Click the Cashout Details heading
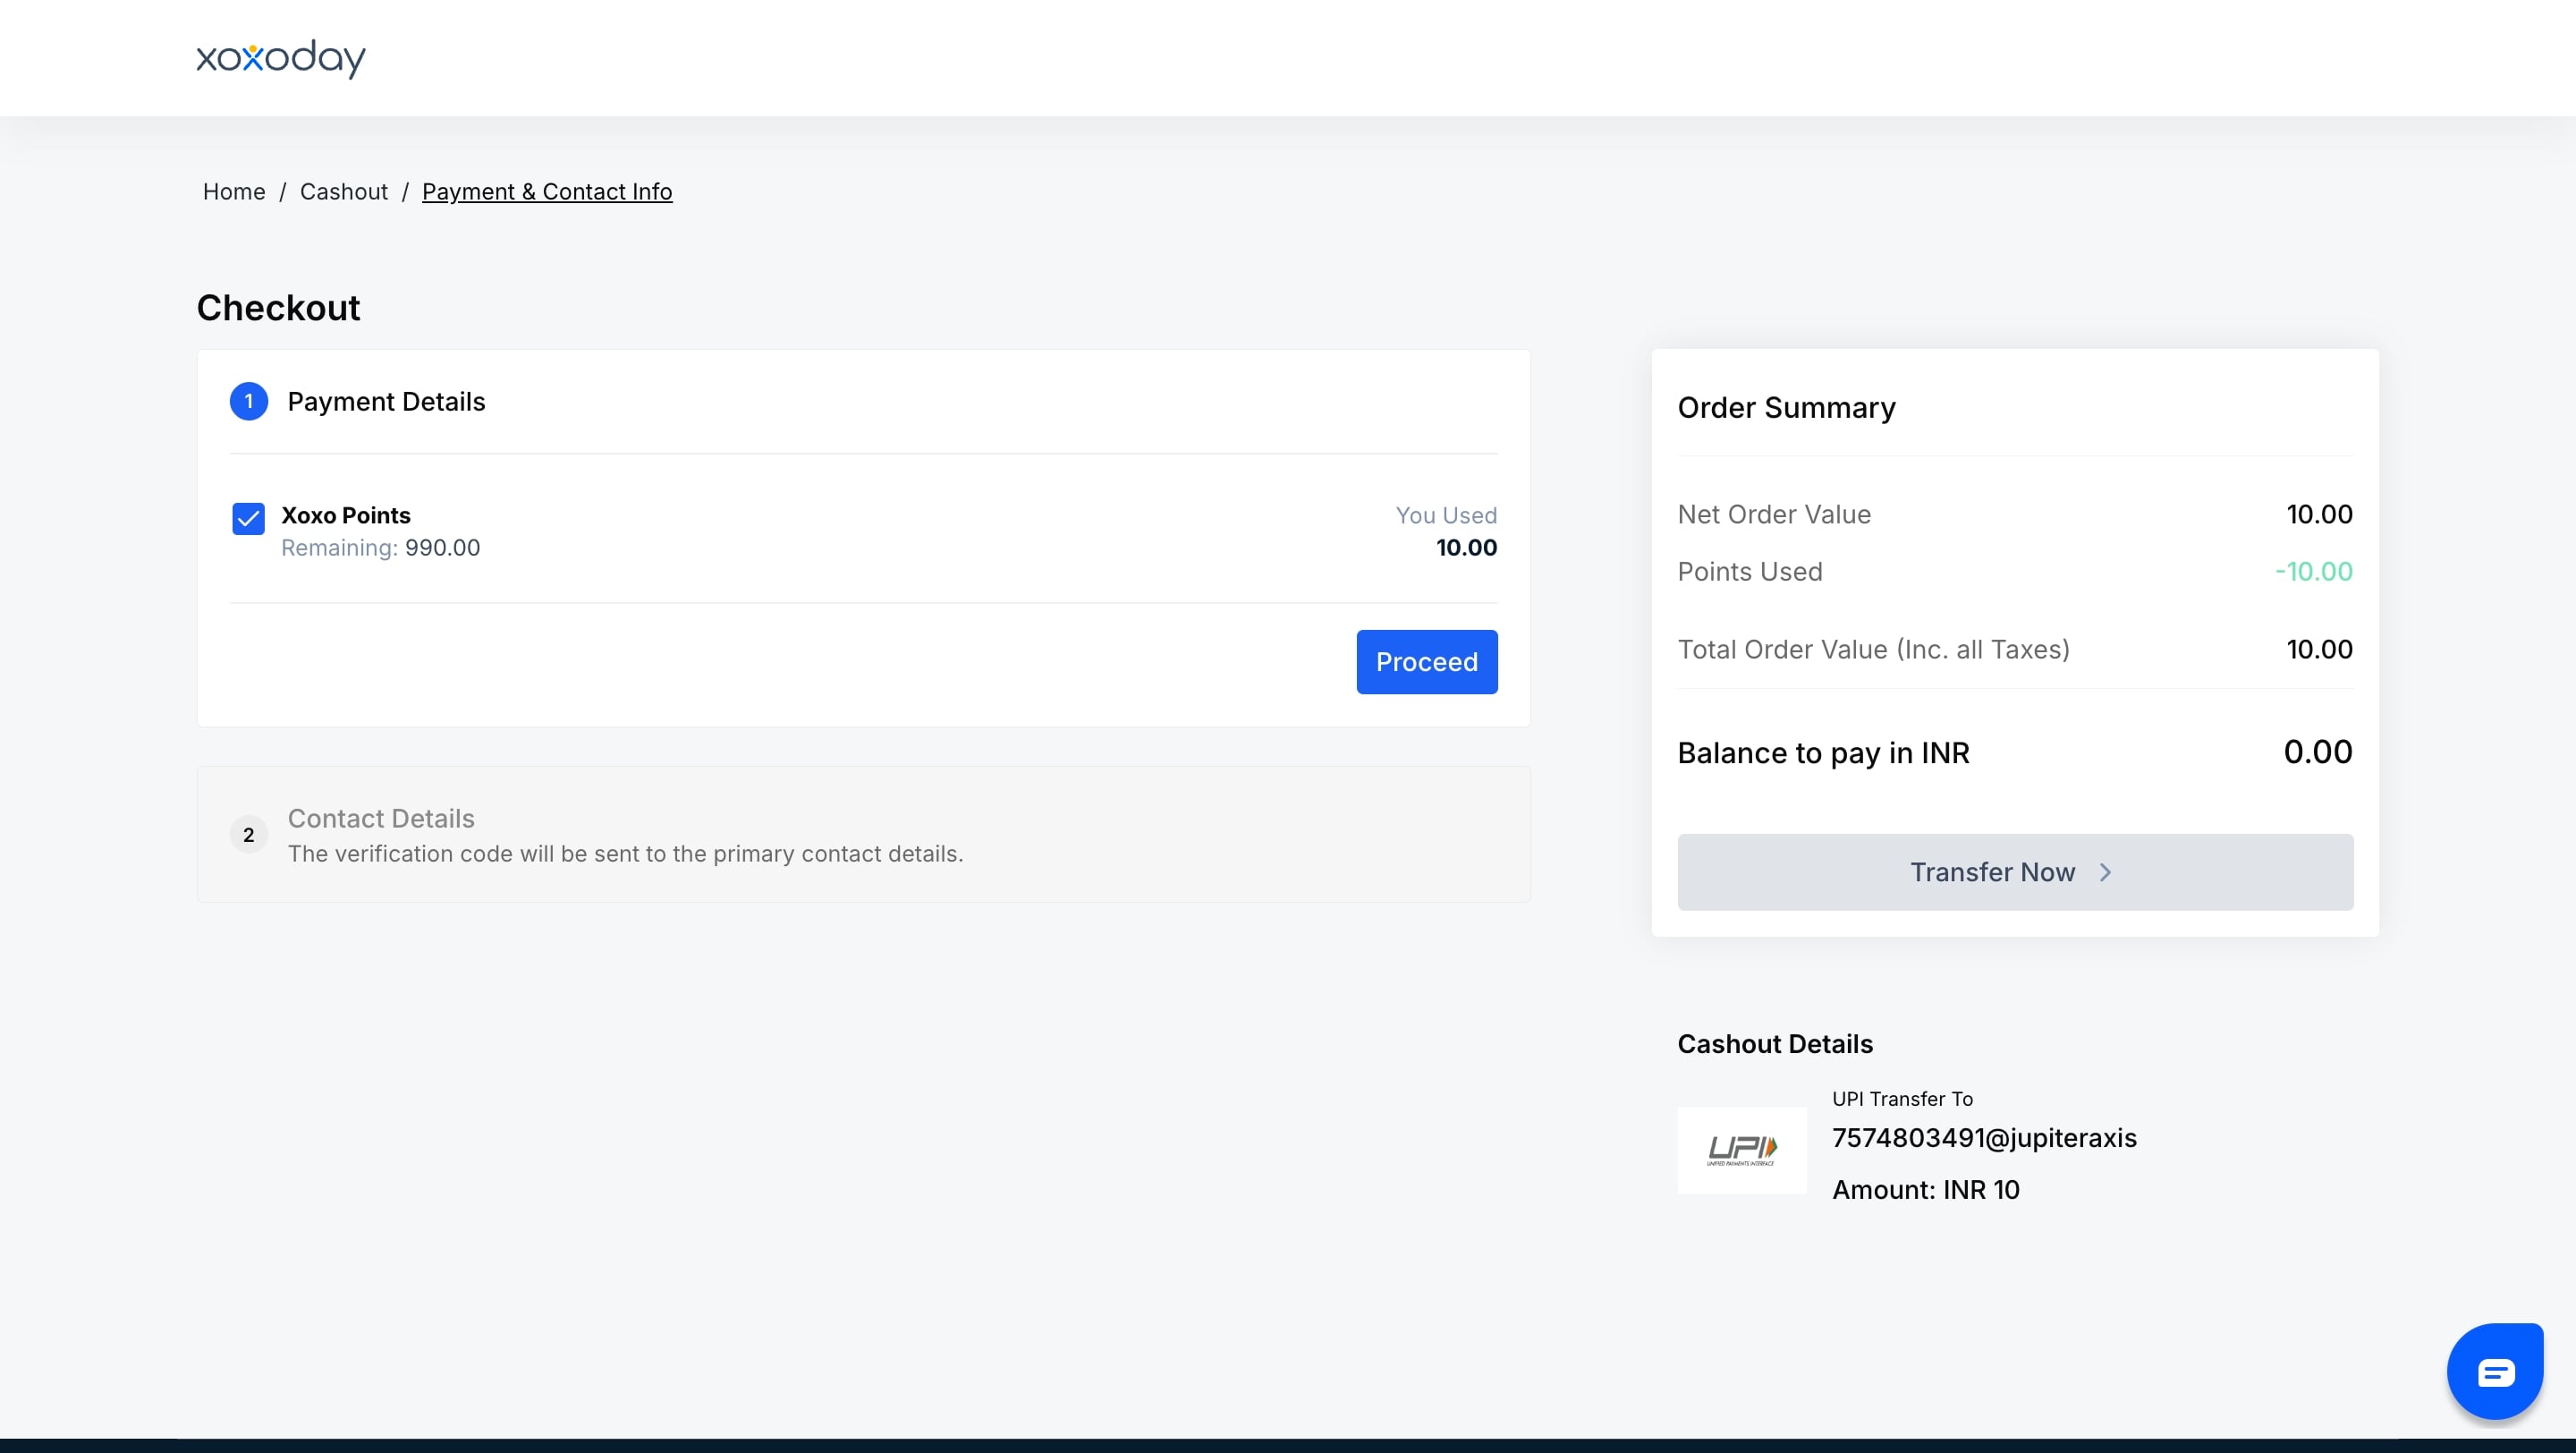 coord(1775,1044)
